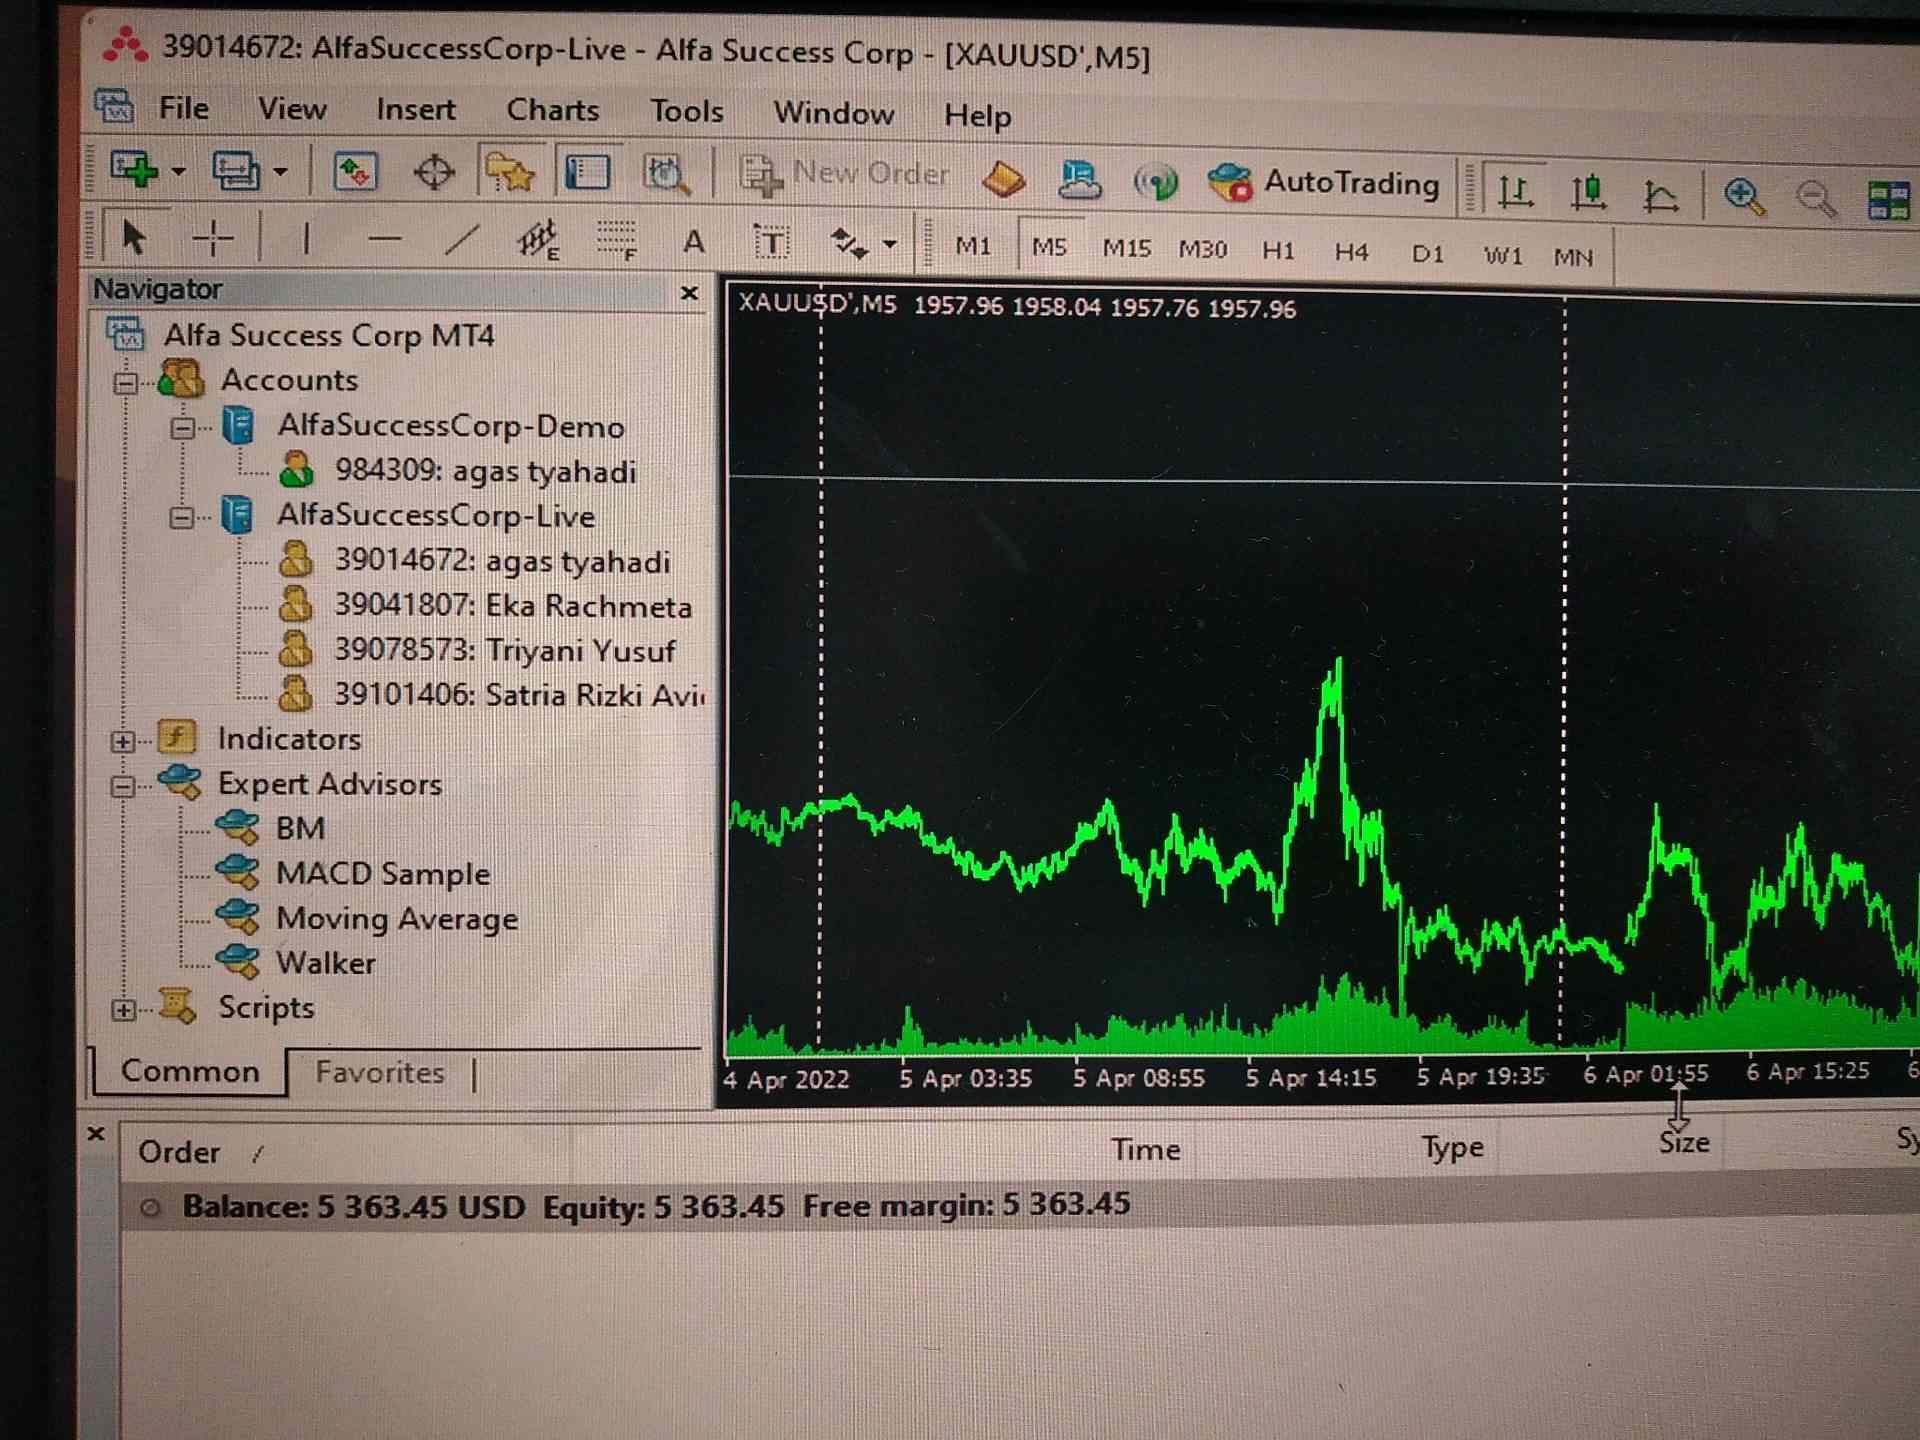Select the MACD Sample expert advisor
The image size is (1920, 1440).
(x=382, y=873)
